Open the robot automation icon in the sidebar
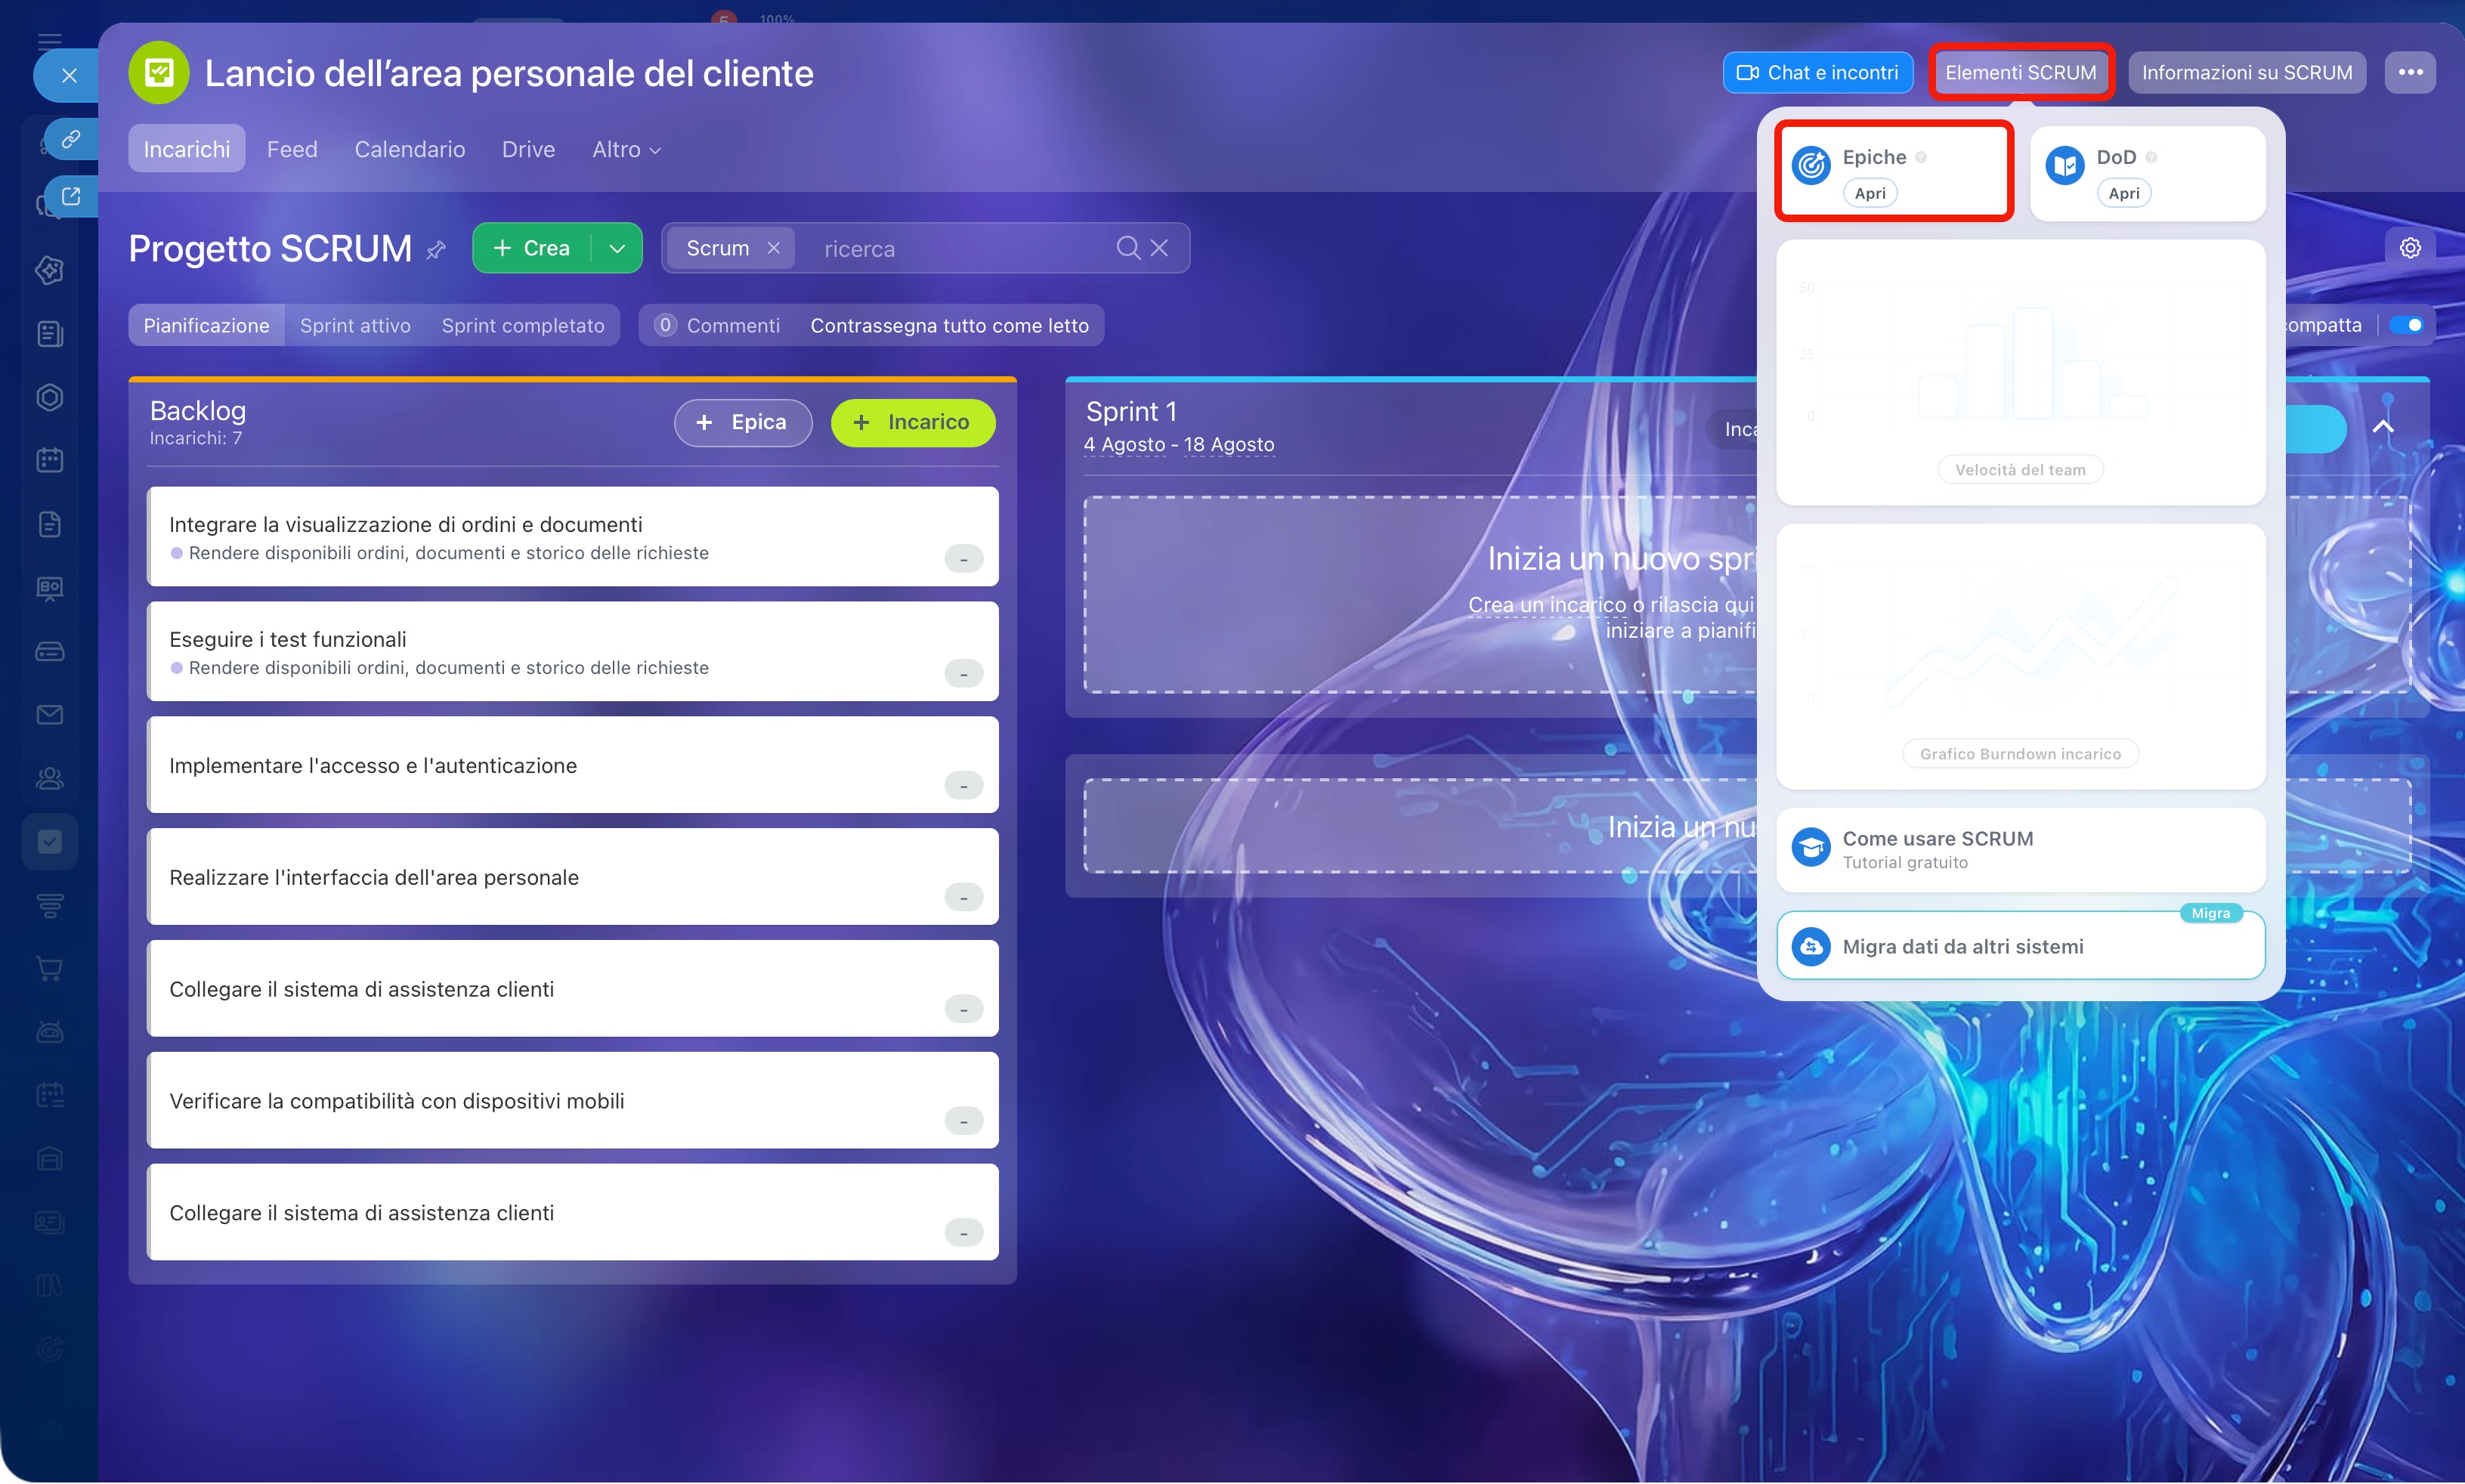This screenshot has width=2465, height=1484. coord(49,1031)
